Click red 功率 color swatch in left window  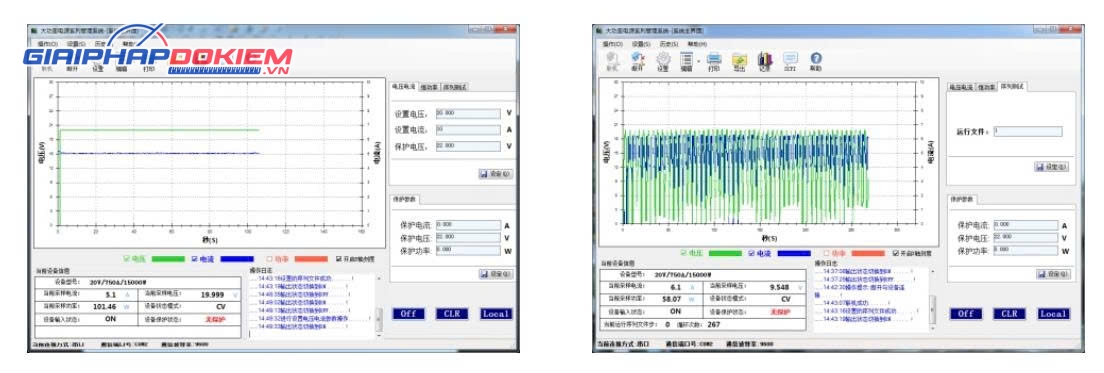click(311, 259)
